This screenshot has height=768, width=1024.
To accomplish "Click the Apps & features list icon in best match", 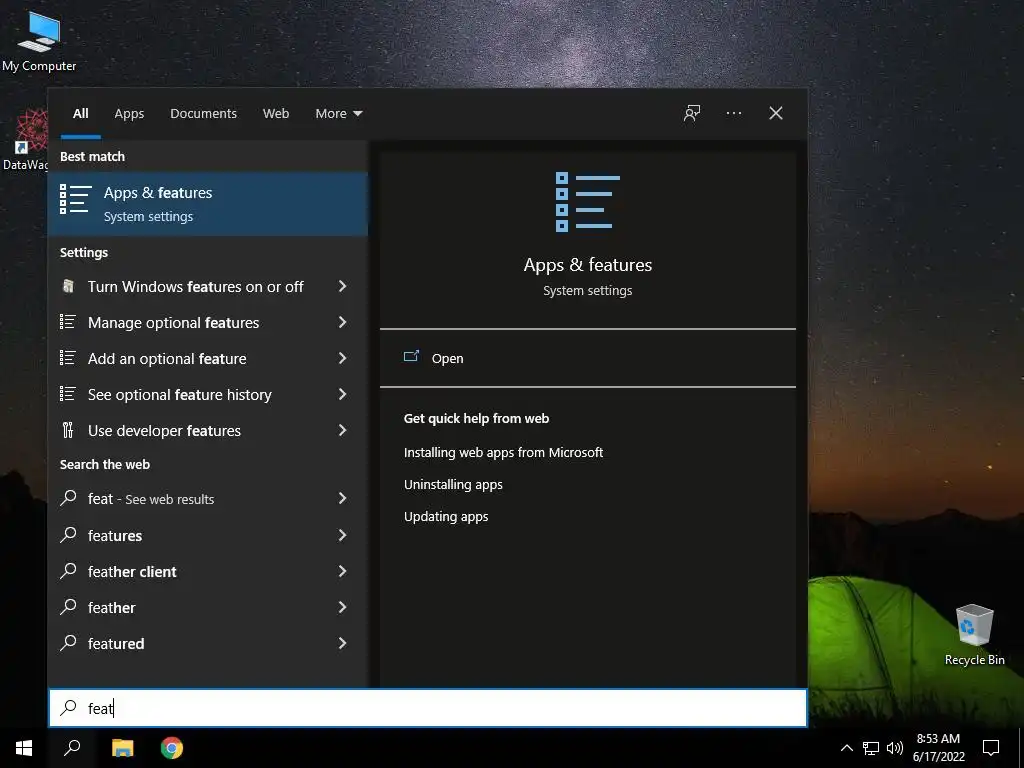I will [x=74, y=199].
